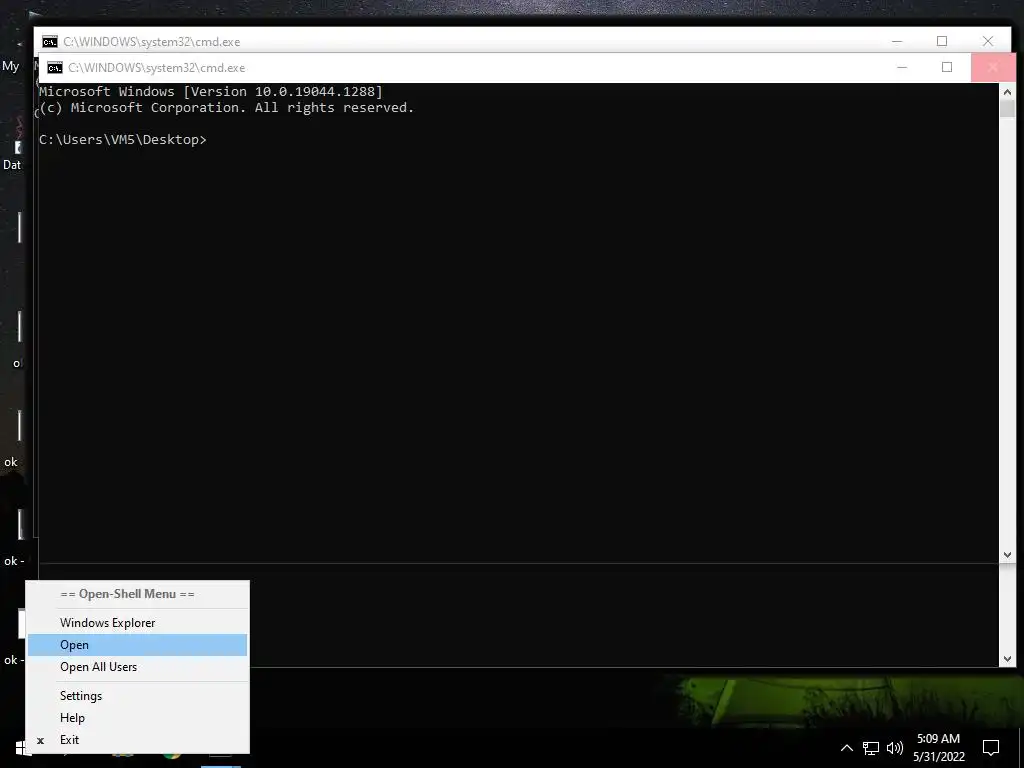
Task: Click the Microsoft Windows version line
Action: pos(210,91)
